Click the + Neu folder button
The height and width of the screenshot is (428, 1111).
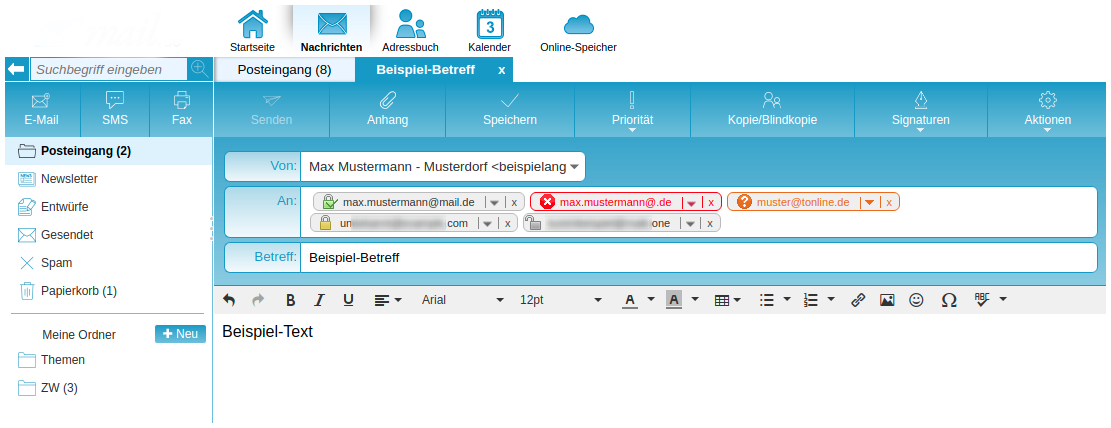click(x=181, y=334)
